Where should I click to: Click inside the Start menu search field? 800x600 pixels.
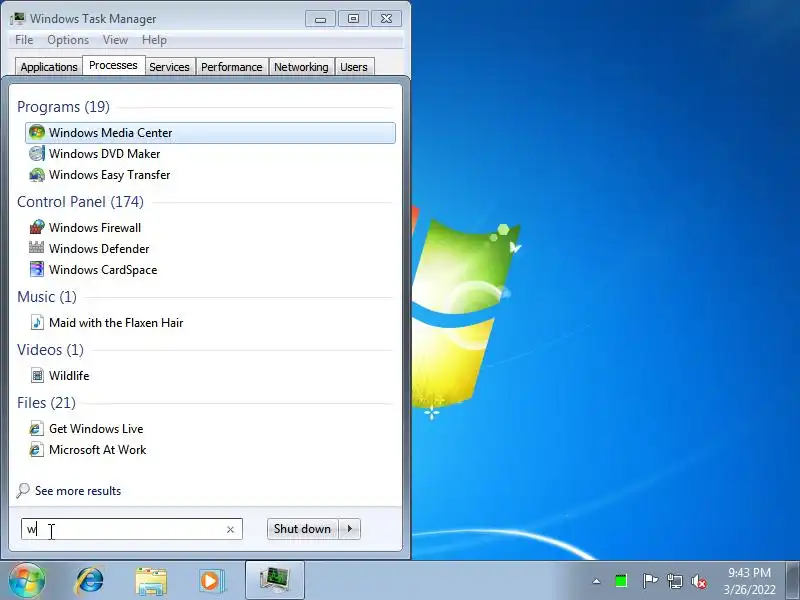click(x=132, y=529)
